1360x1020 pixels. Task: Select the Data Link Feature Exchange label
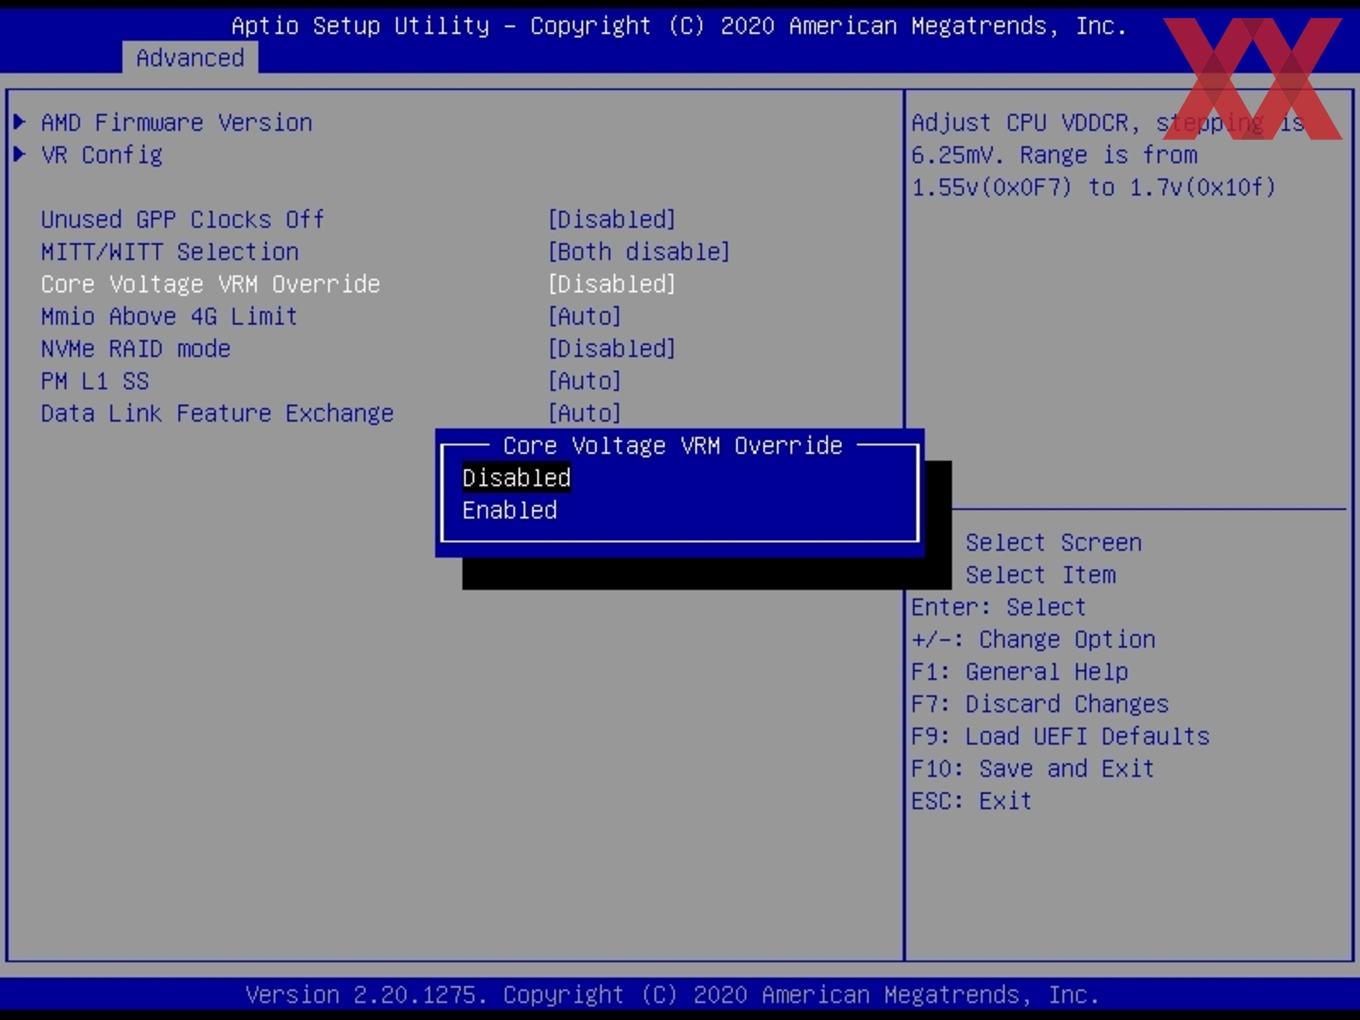click(217, 413)
